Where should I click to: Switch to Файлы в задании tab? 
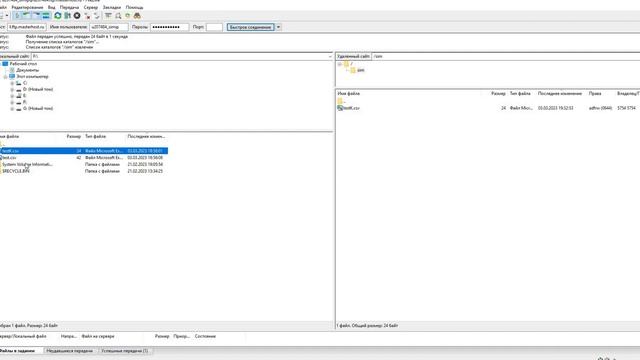(x=19, y=351)
